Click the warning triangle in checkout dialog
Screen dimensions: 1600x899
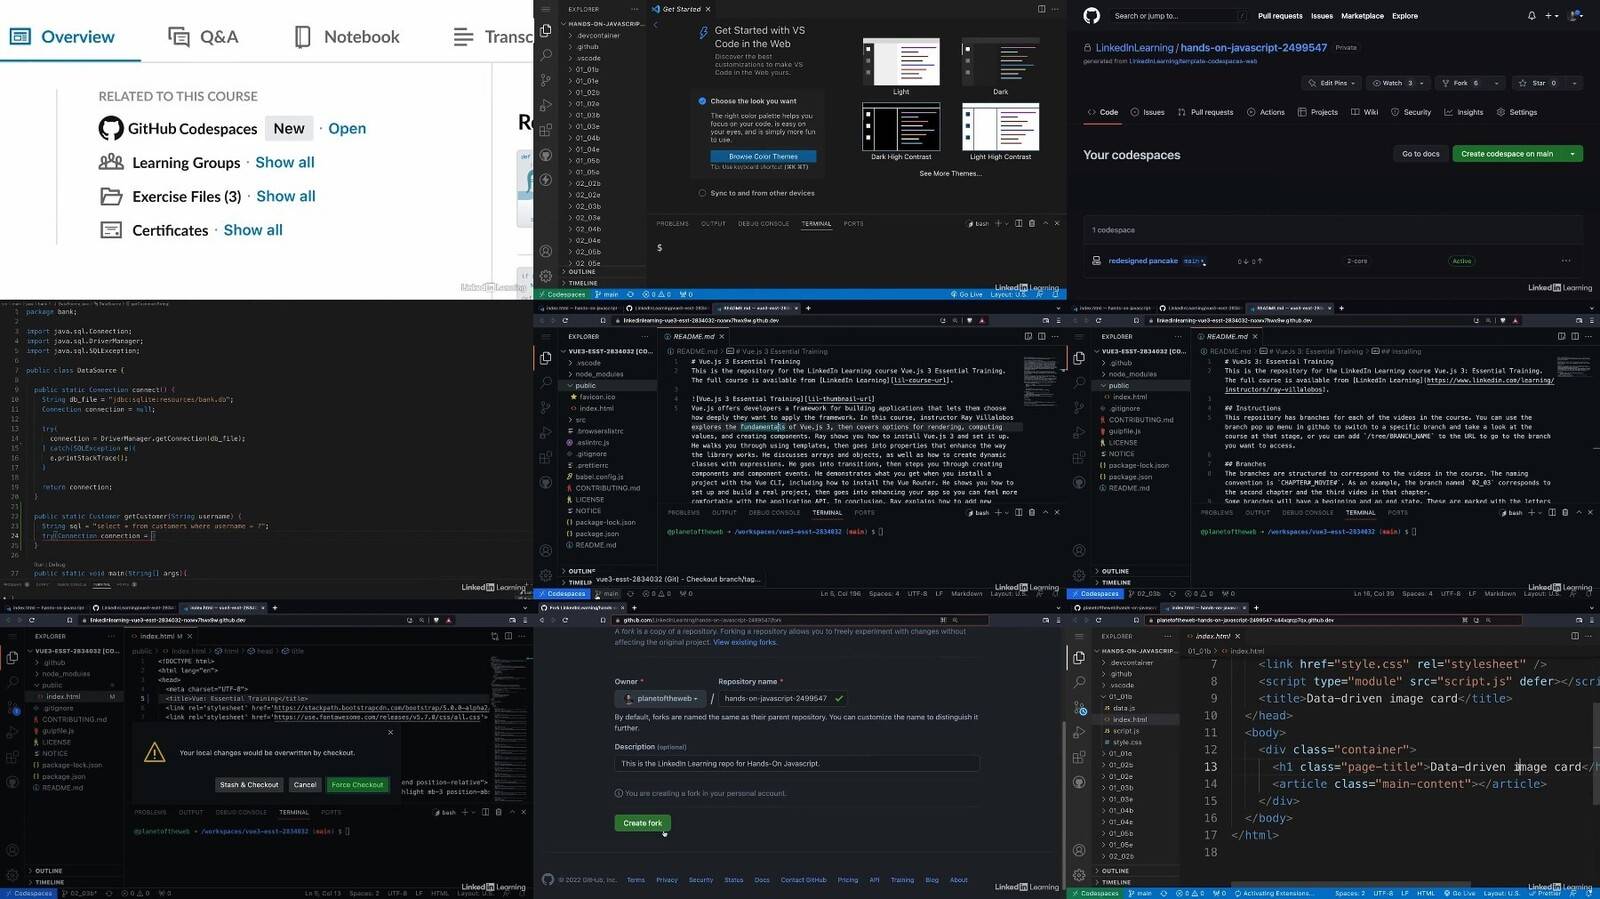click(x=154, y=753)
